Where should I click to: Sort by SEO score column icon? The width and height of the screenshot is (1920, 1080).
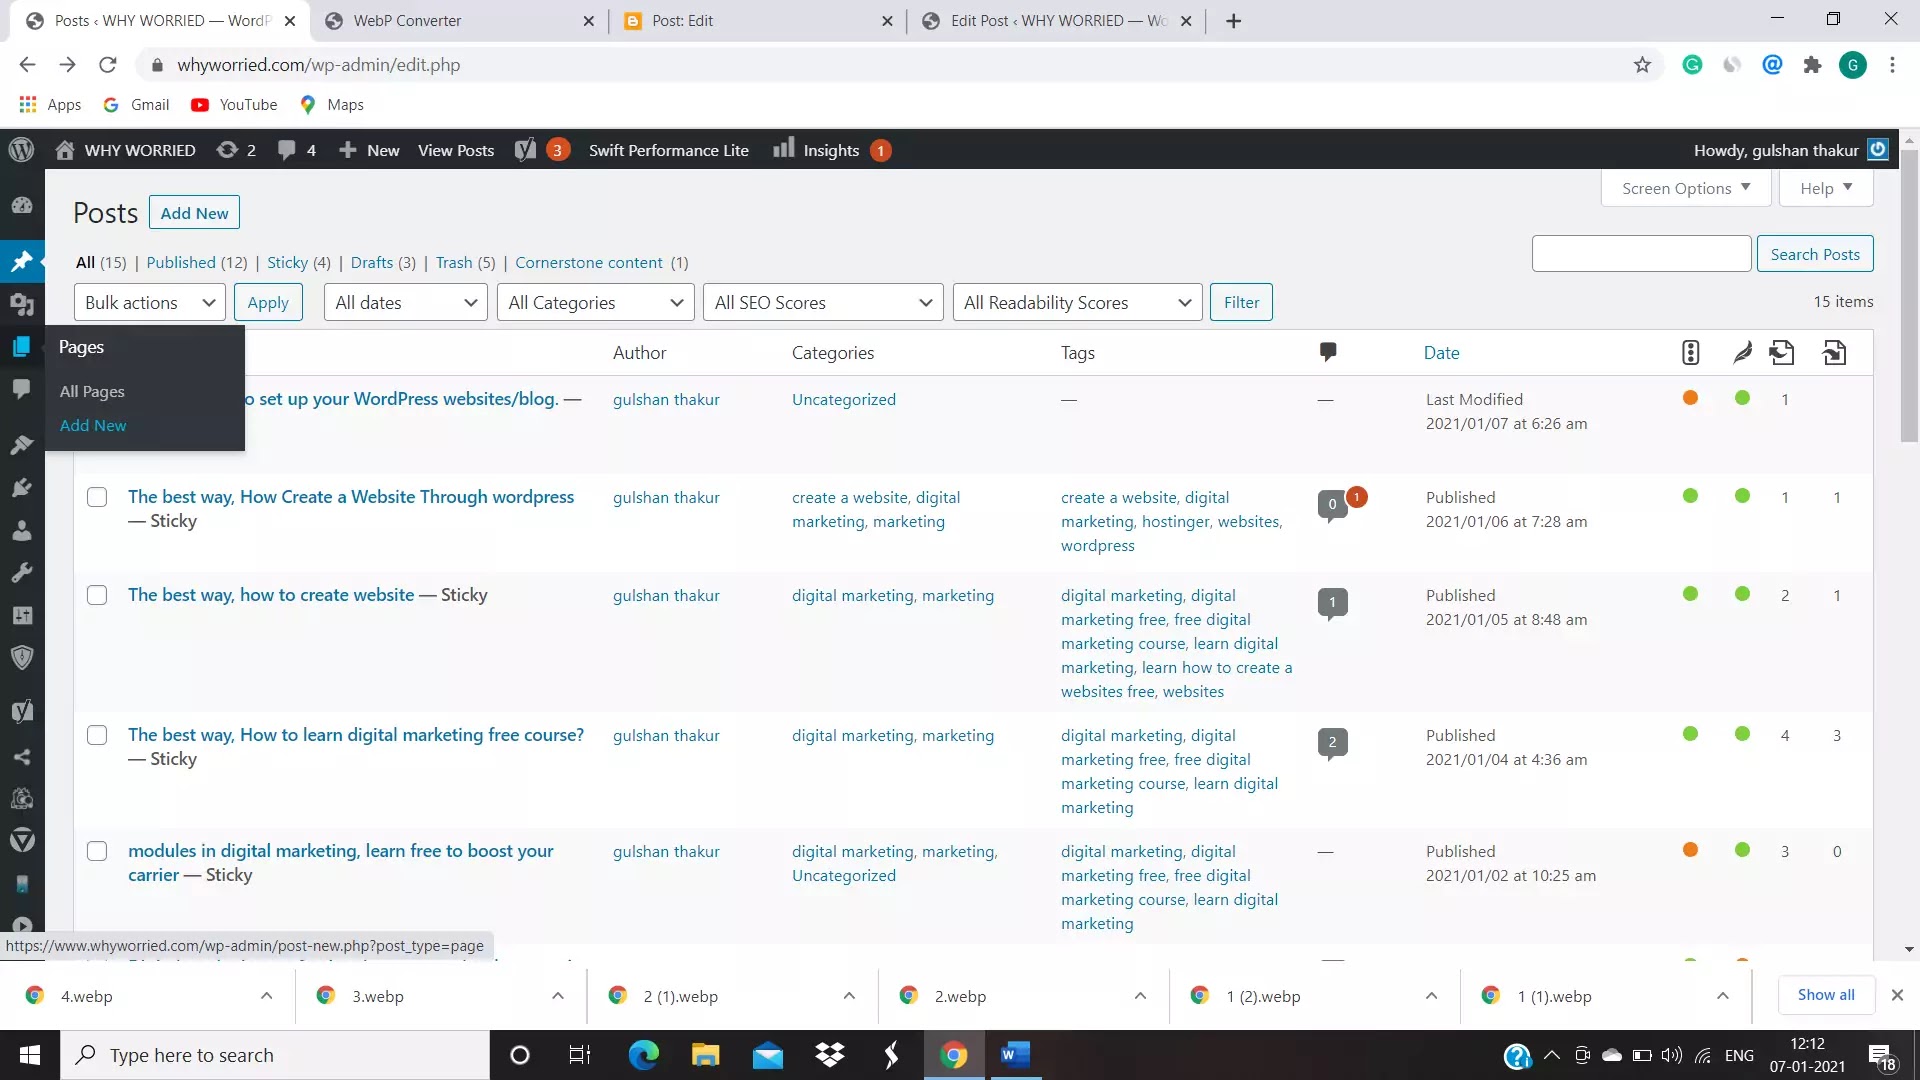1690,352
